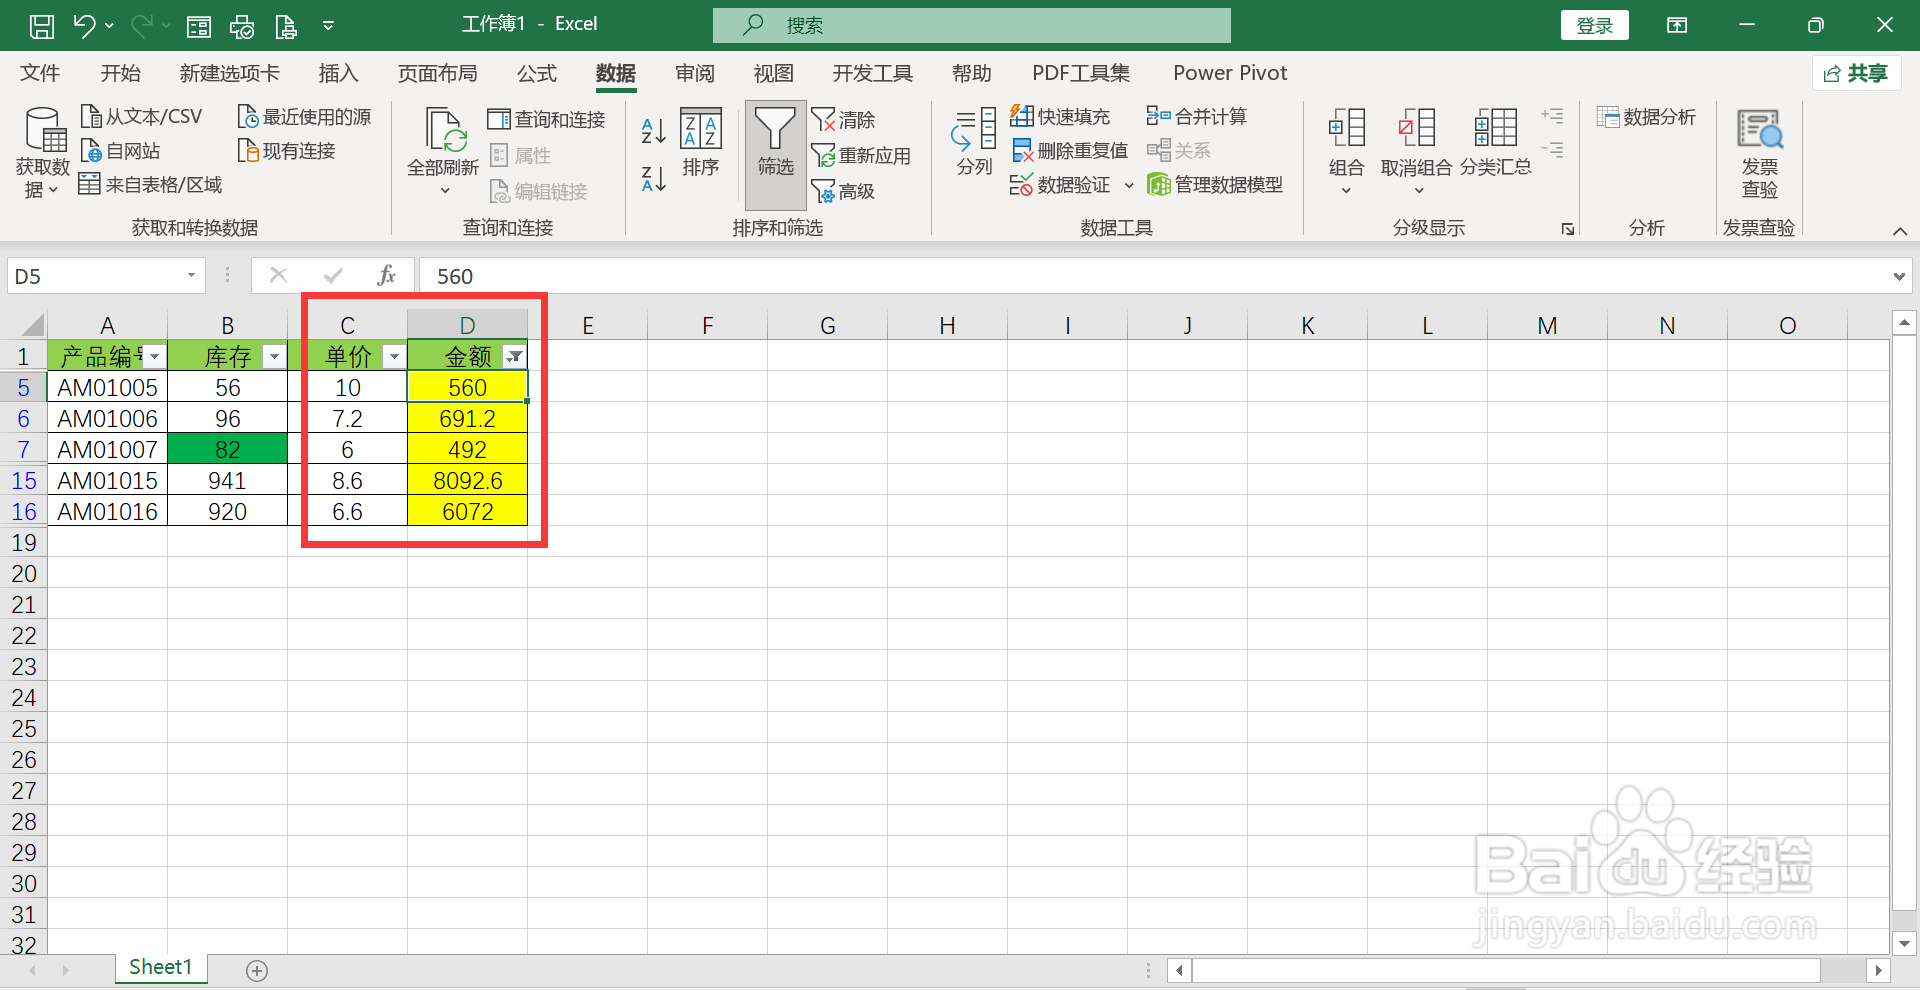
Task: Switch to the Insert (插入) tab
Action: pos(338,73)
